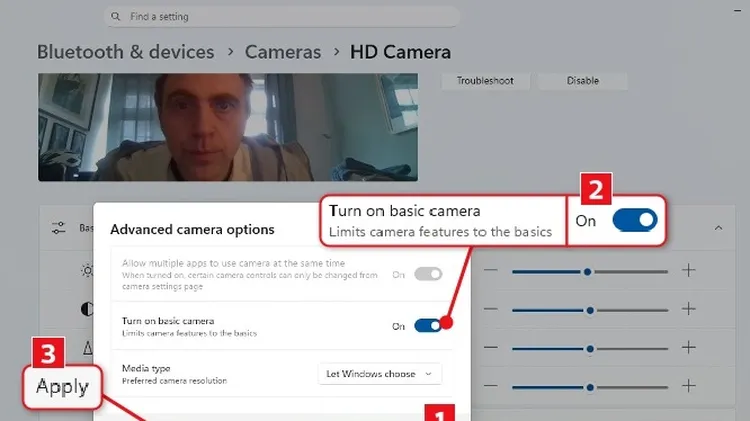Collapse the Basic settings section chevron
Screen dimensions: 750x421
718,228
